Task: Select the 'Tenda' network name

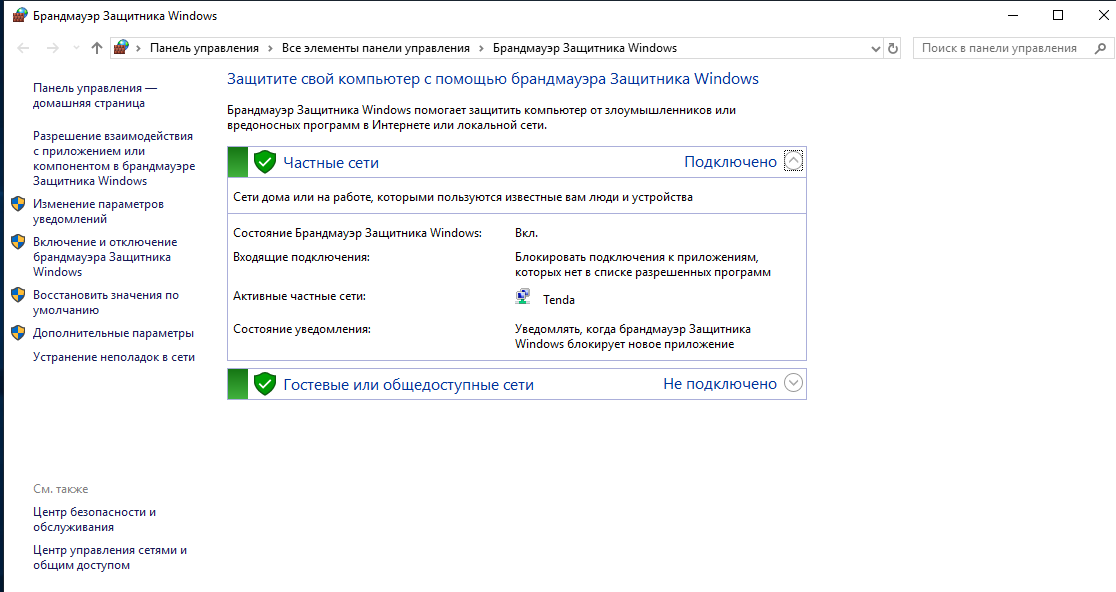Action: tap(559, 300)
